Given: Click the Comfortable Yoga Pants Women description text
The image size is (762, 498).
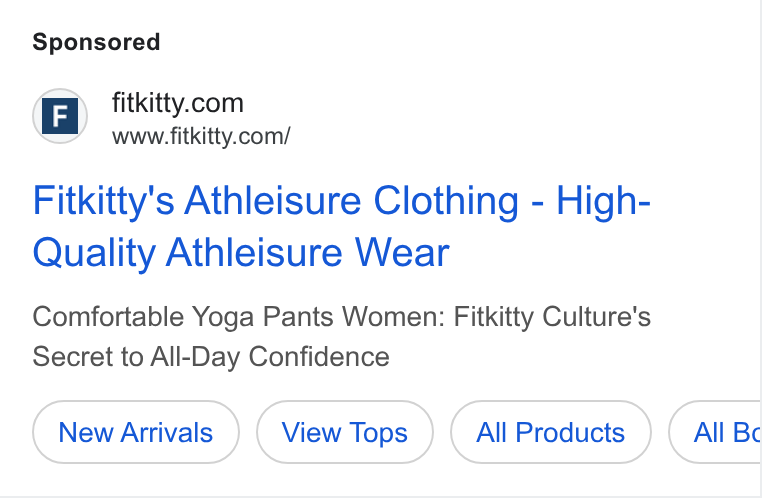Looking at the screenshot, I should coord(238,317).
